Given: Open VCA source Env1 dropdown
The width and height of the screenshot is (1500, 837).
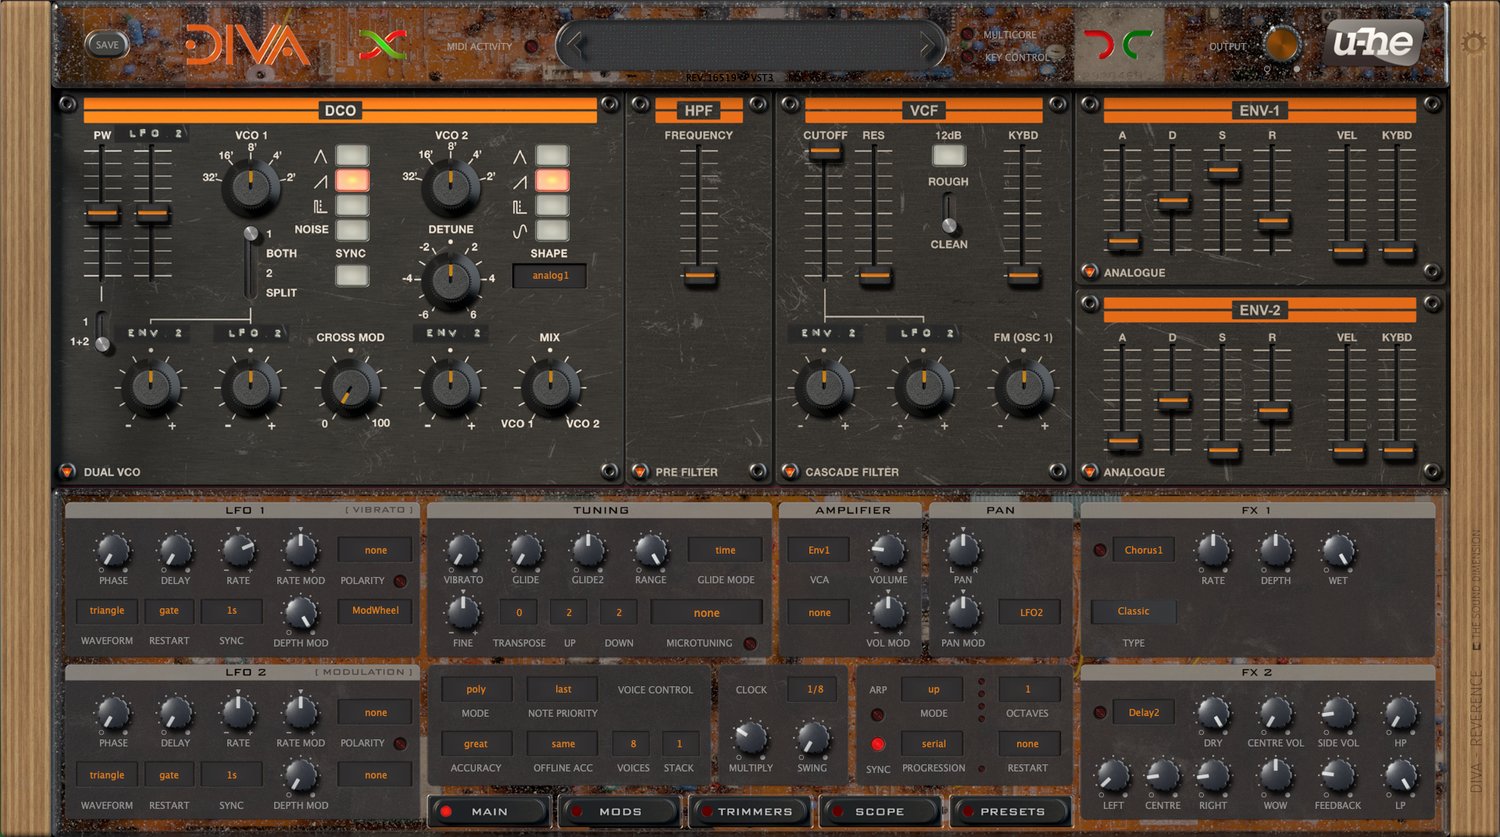Looking at the screenshot, I should [819, 550].
